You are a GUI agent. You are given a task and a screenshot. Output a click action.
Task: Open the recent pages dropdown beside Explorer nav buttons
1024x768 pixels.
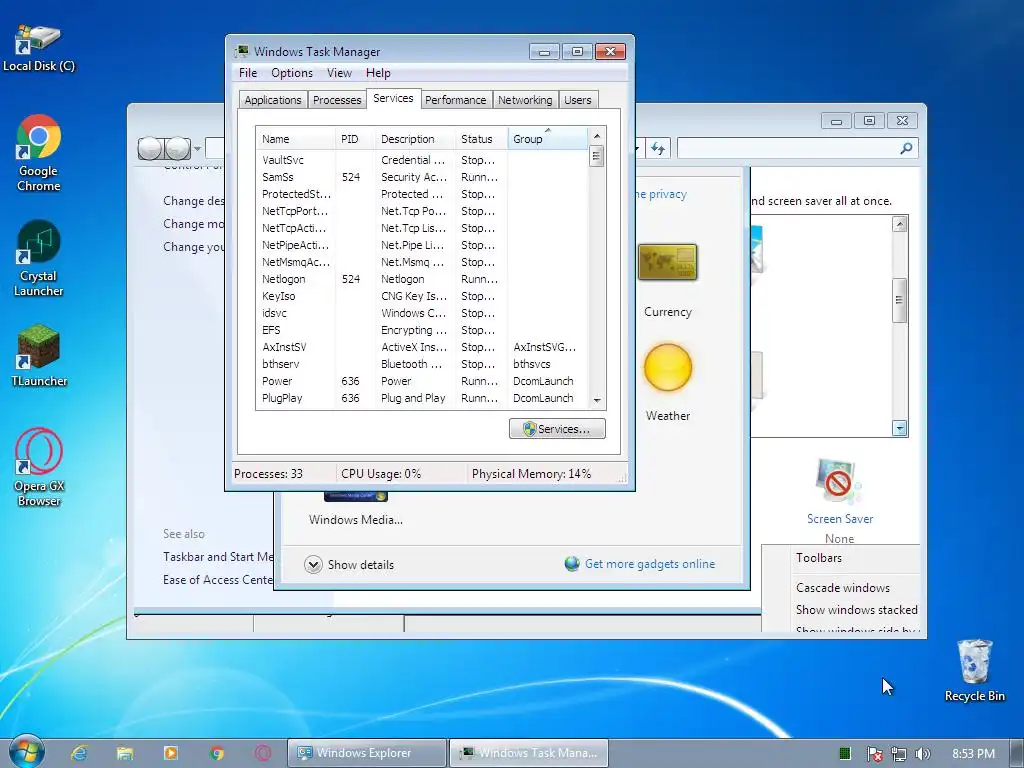point(197,149)
